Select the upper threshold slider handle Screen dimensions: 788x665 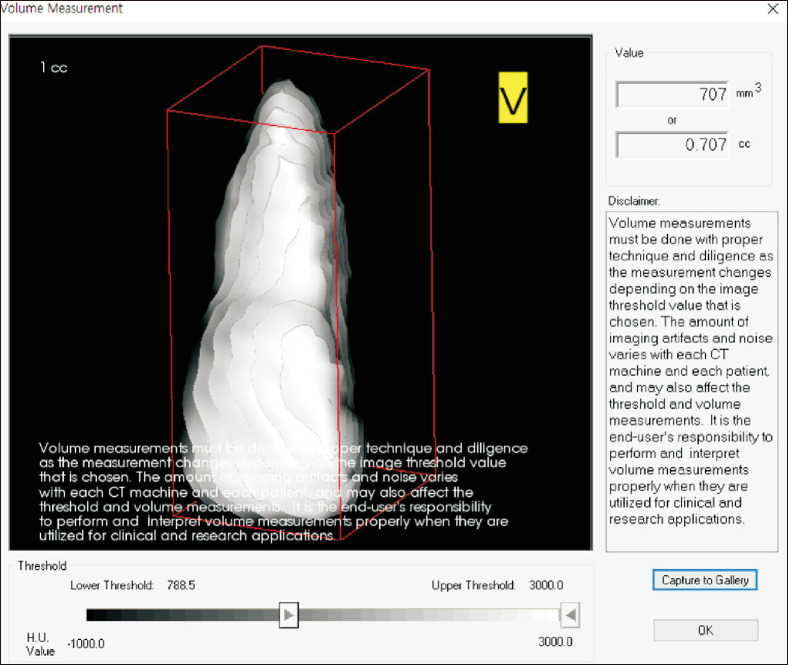tap(568, 615)
